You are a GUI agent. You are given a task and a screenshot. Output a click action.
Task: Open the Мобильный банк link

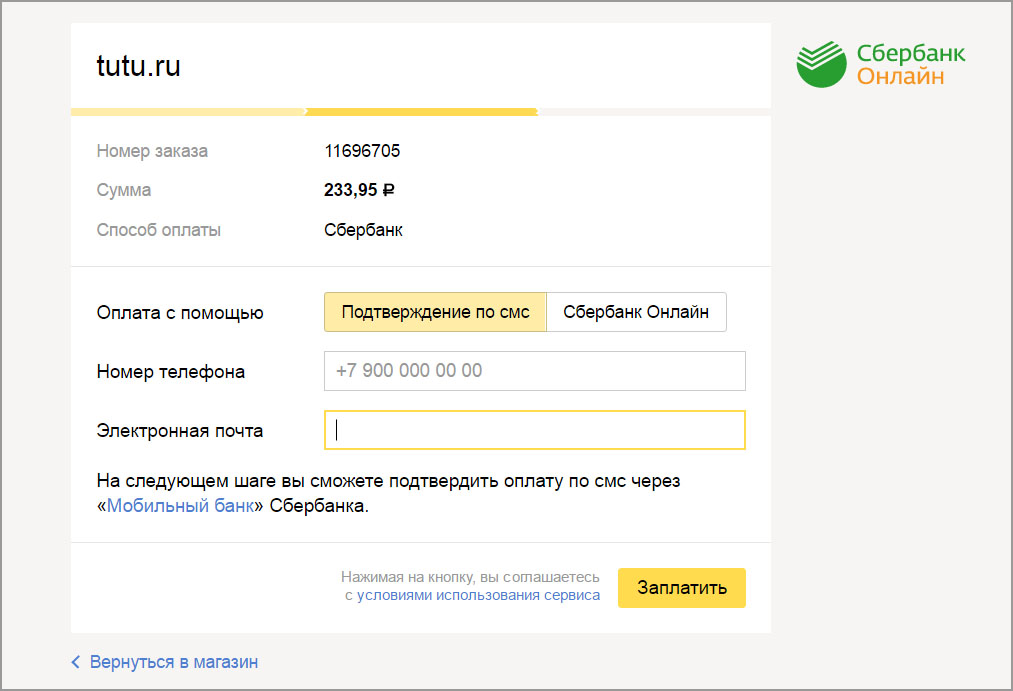179,506
